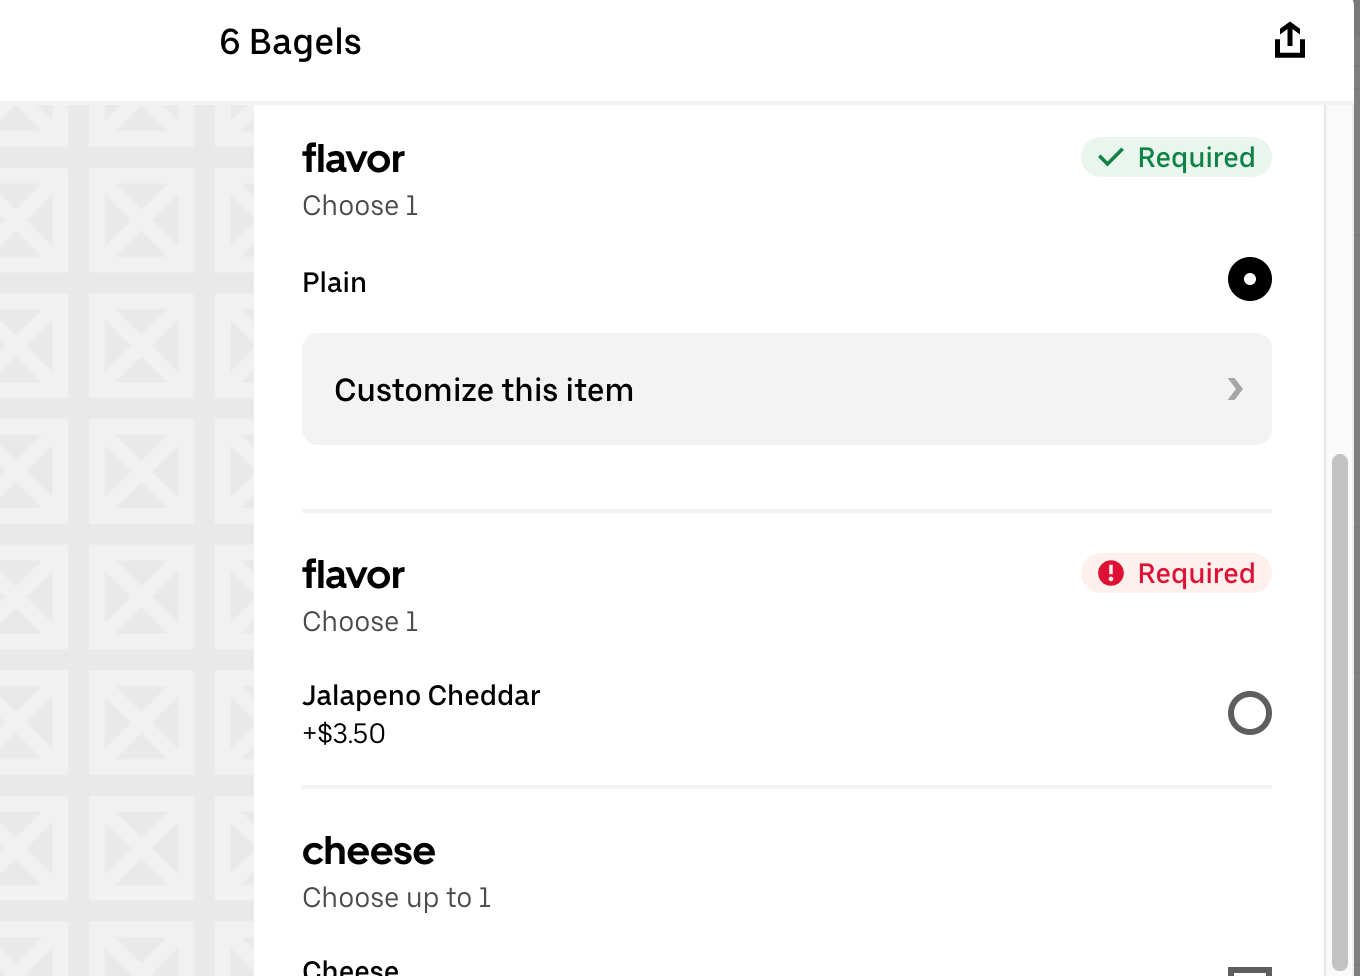Tick the Cheese checkbox at the bottom
This screenshot has height=976, width=1360.
pyautogui.click(x=1249, y=971)
